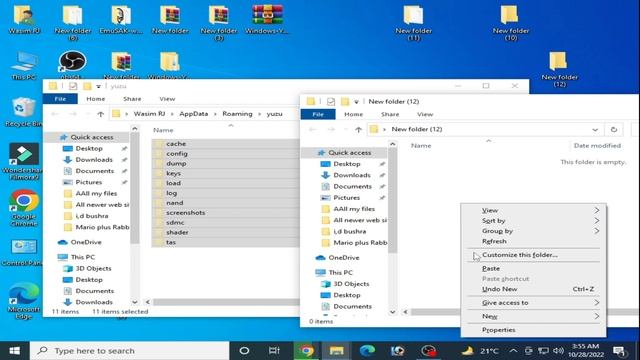Open Home tab in yuzu window
This screenshot has width=640, height=360.
(x=96, y=99)
